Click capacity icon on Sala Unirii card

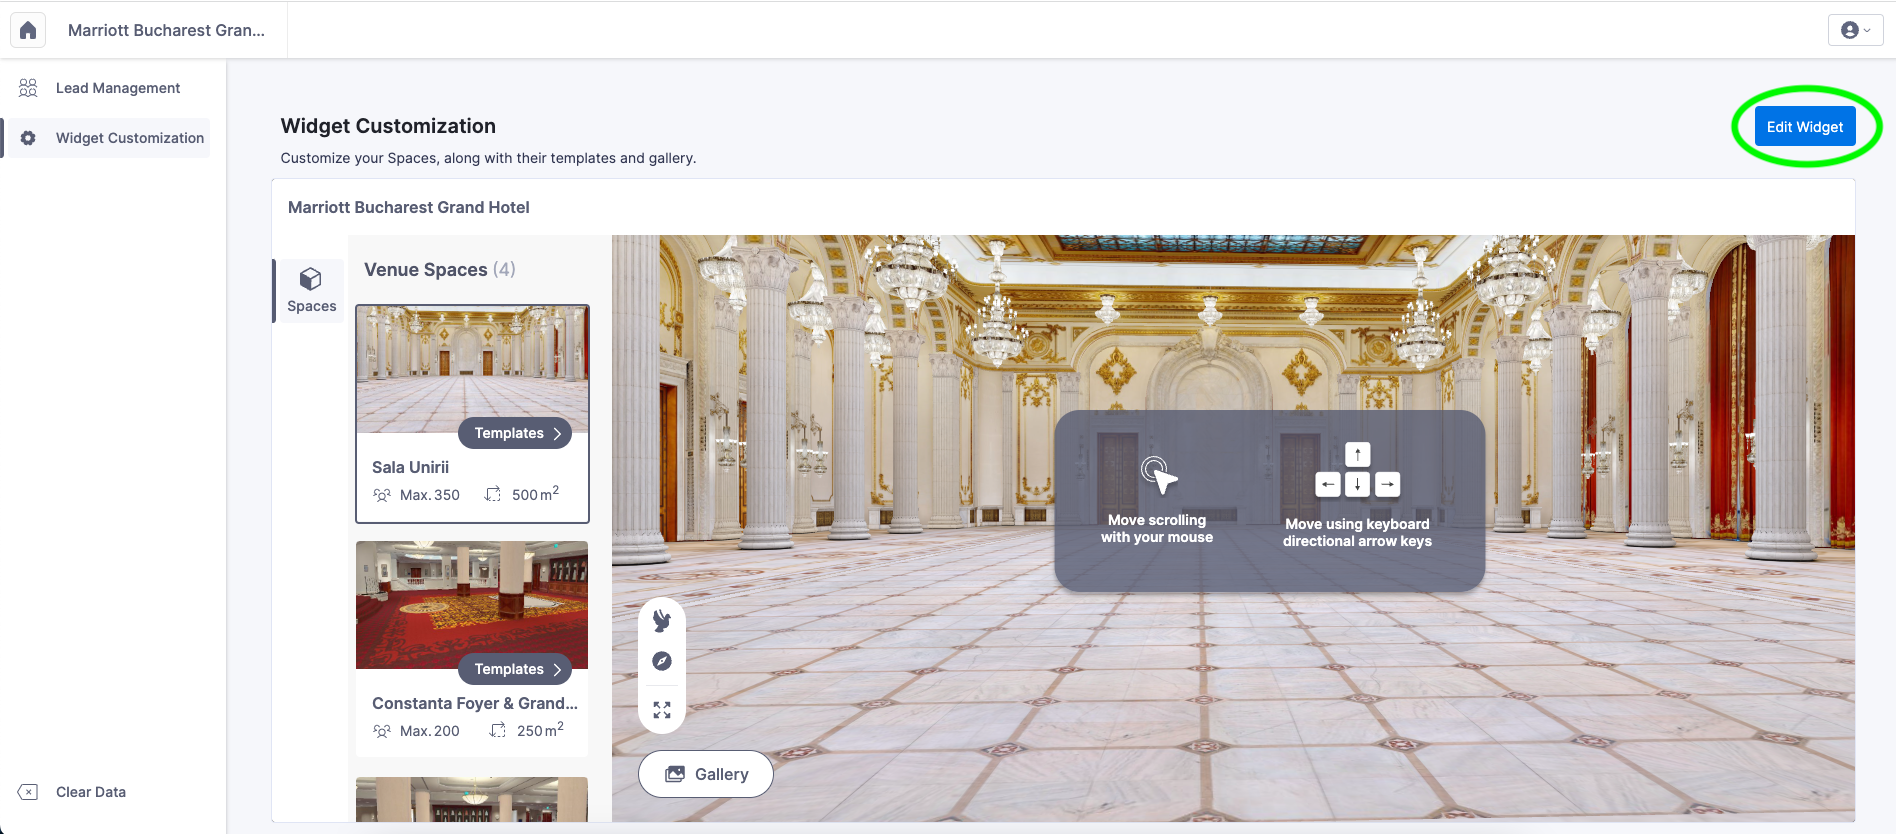[382, 495]
